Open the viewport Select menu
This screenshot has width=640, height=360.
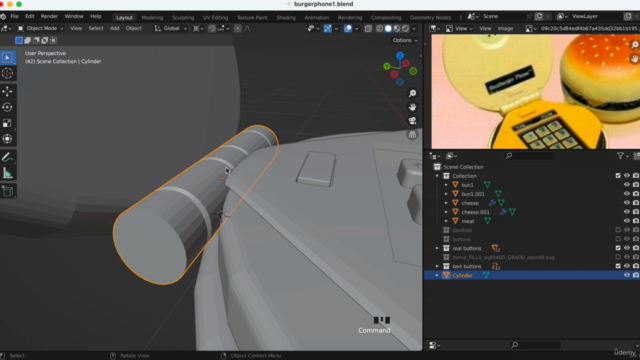point(96,29)
